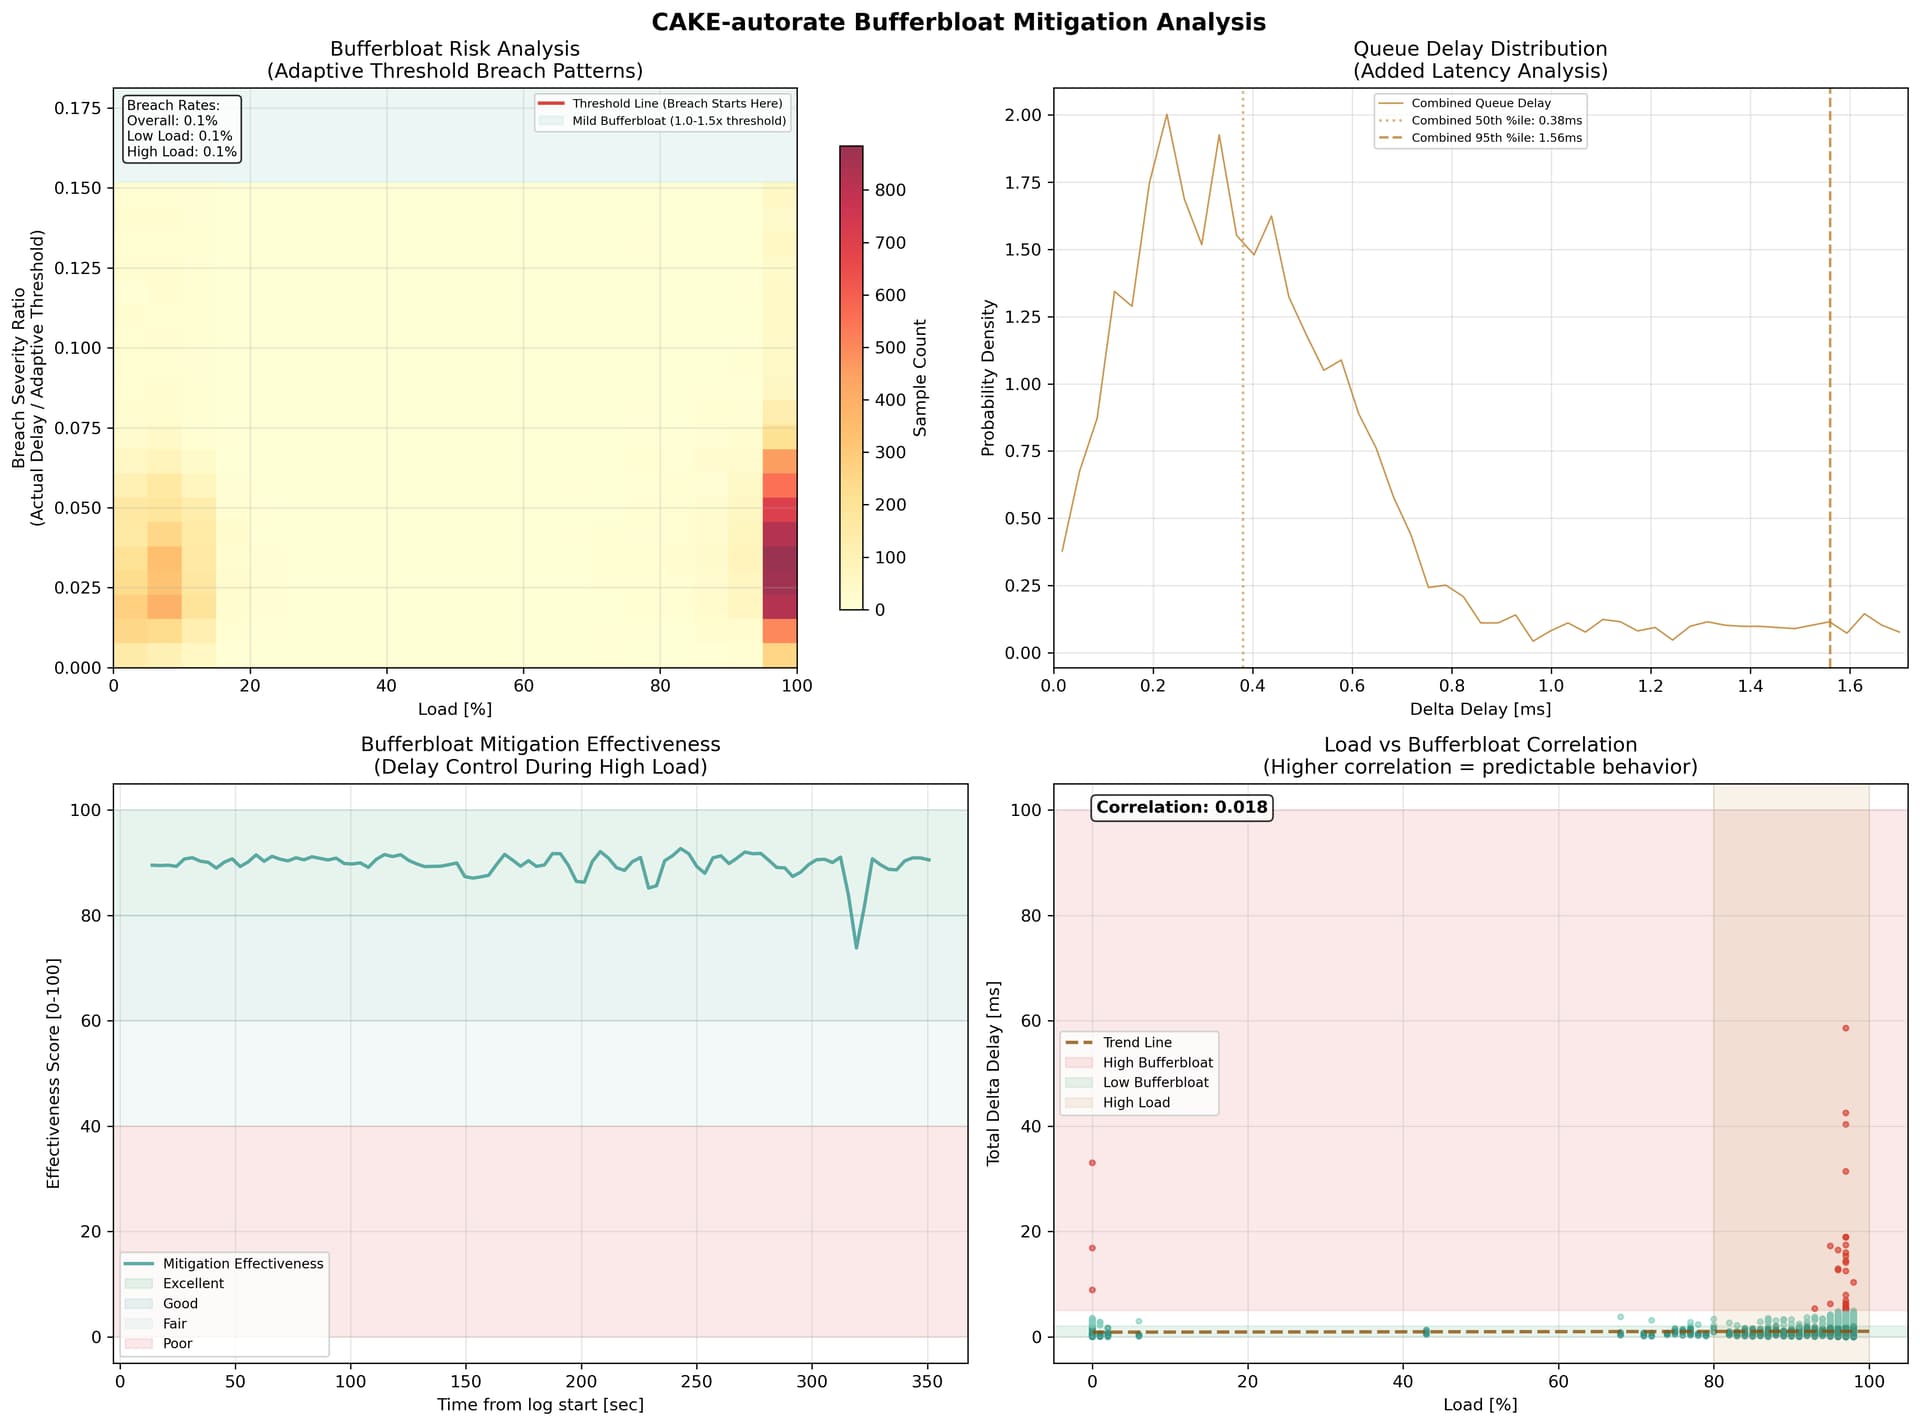The height and width of the screenshot is (1426, 1920).
Task: Click the 'Probability Density' y-axis label
Action: pos(988,378)
